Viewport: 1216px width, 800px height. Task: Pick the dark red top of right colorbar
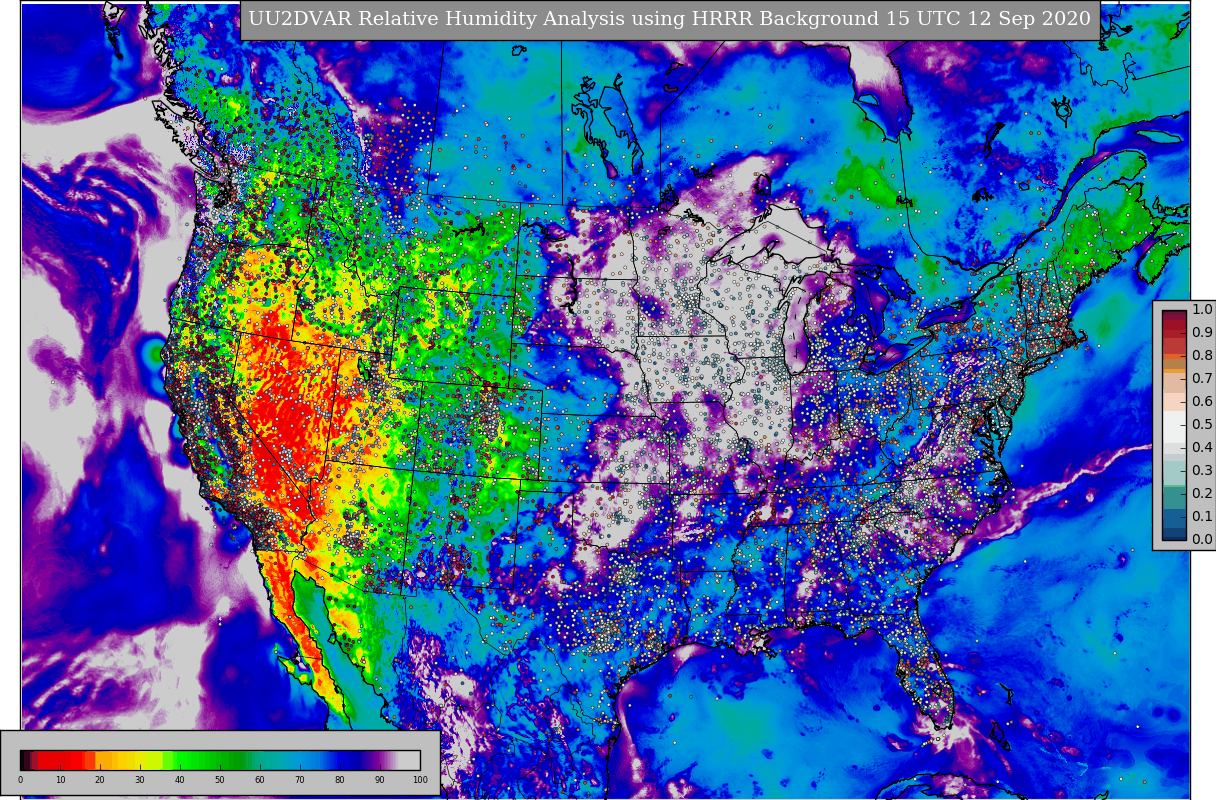point(1174,322)
